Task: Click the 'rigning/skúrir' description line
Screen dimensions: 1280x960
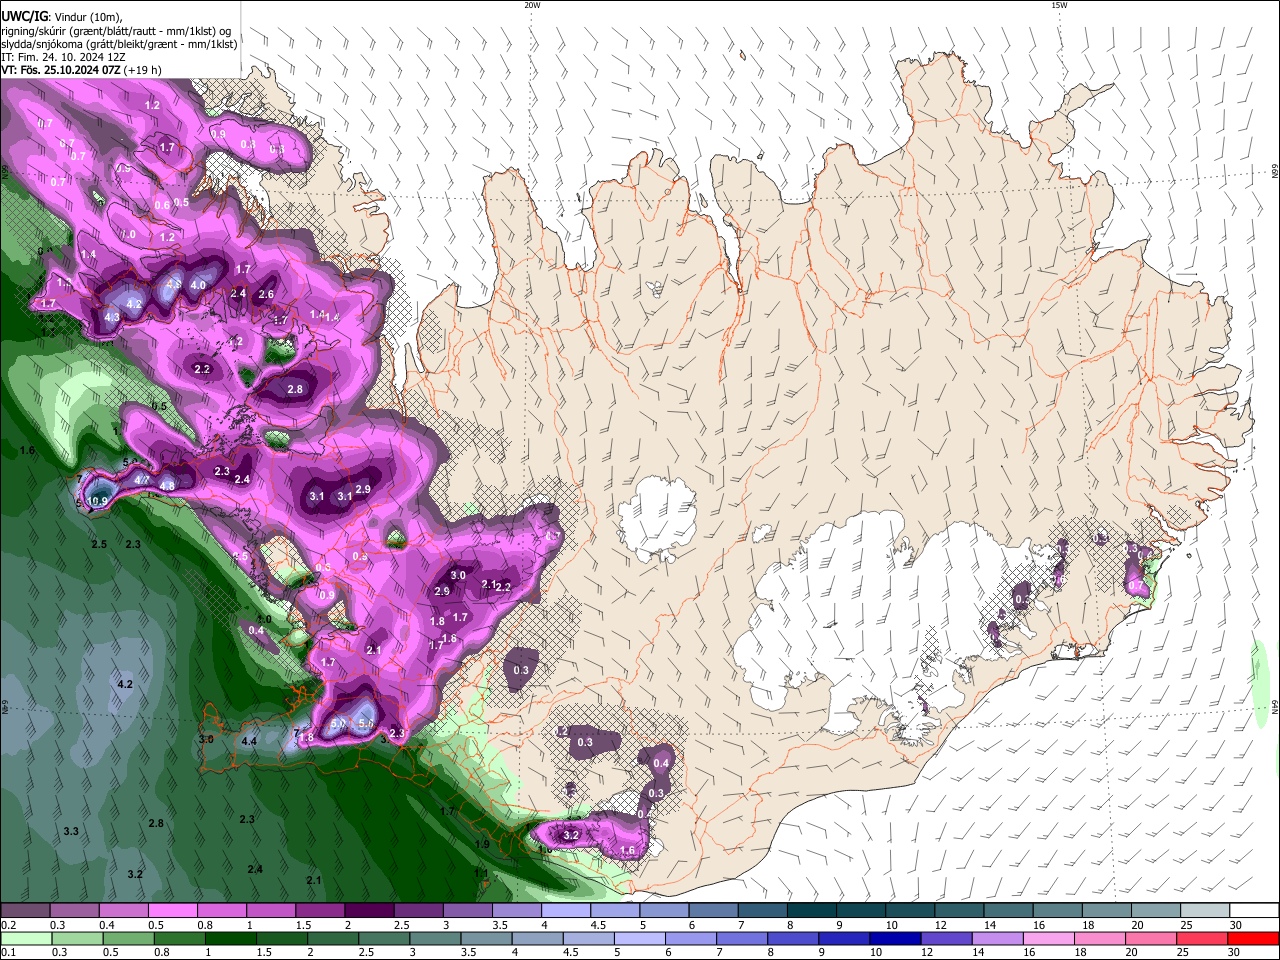Action: [x=115, y=31]
